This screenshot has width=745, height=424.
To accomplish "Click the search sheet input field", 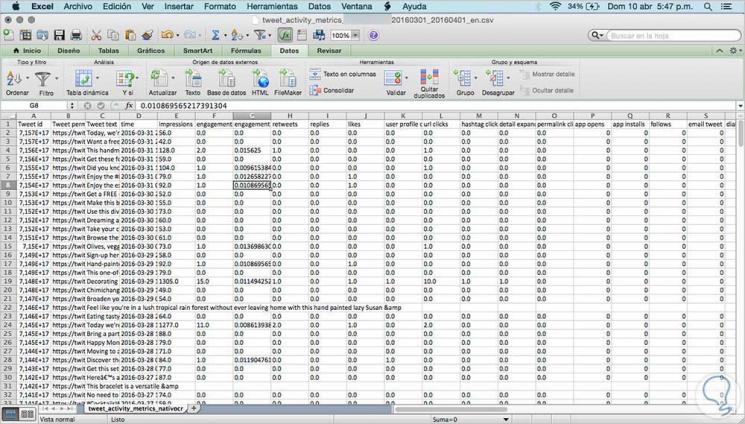I will 672,35.
